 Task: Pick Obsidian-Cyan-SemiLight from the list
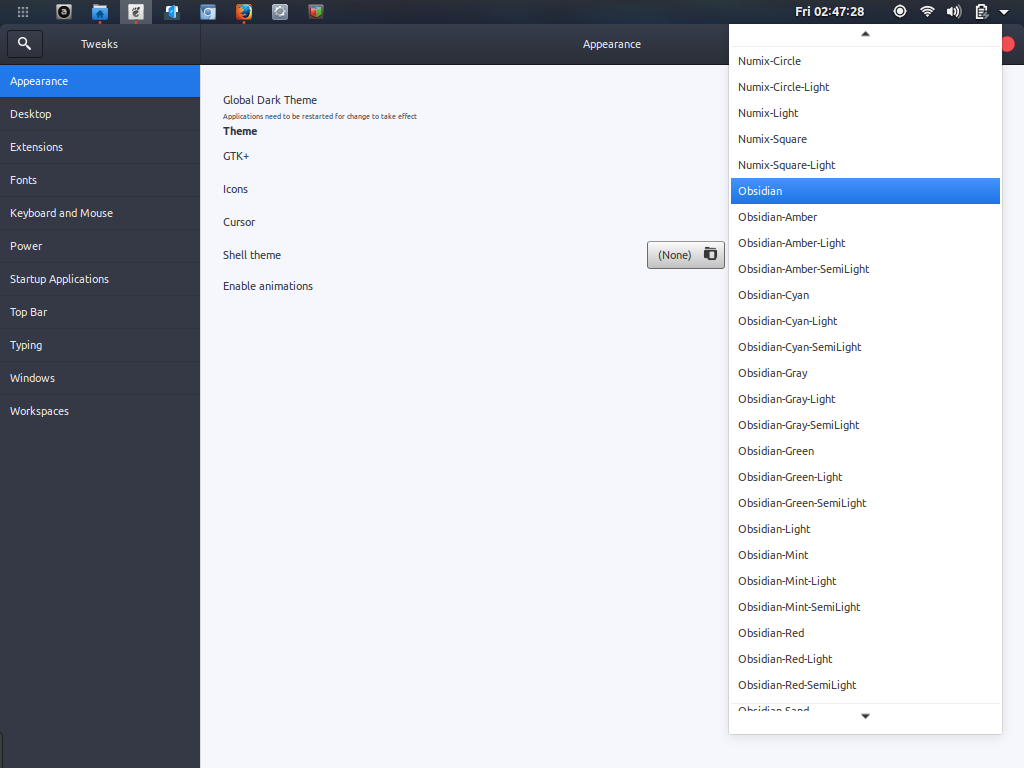(x=865, y=347)
